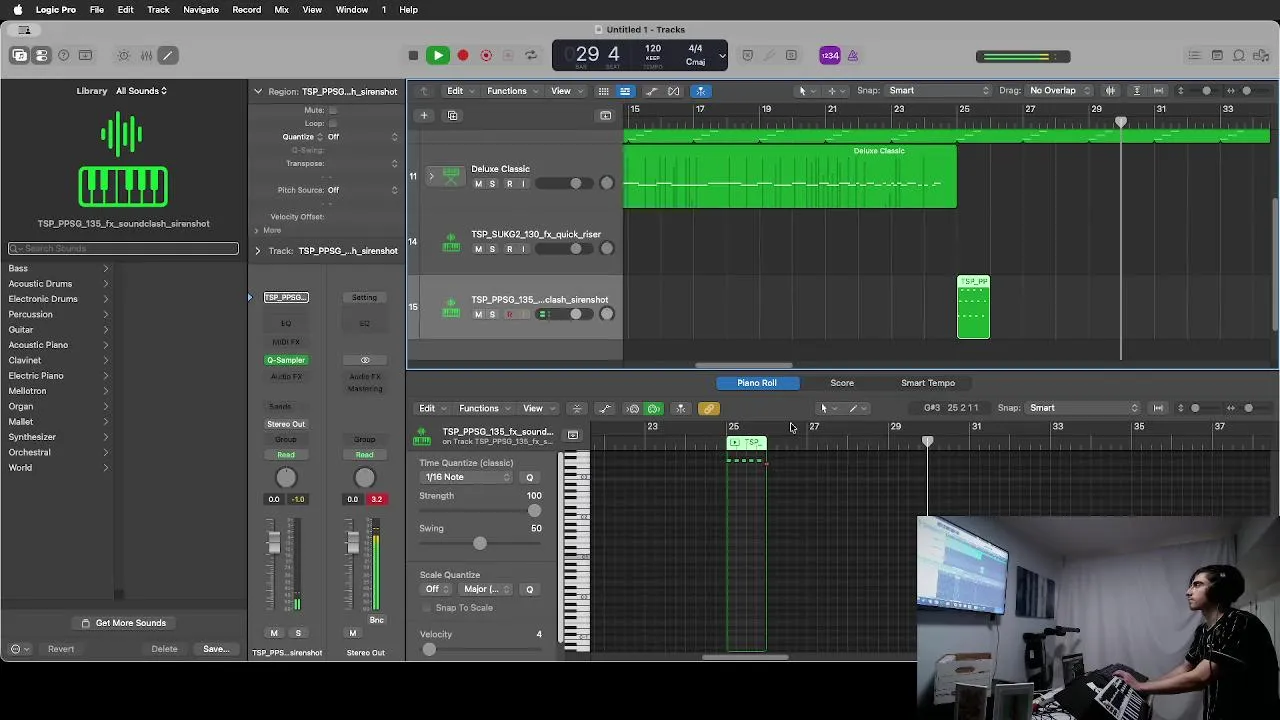The height and width of the screenshot is (720, 1280).
Task: Switch to the Smart Tempo tab
Action: [x=928, y=383]
